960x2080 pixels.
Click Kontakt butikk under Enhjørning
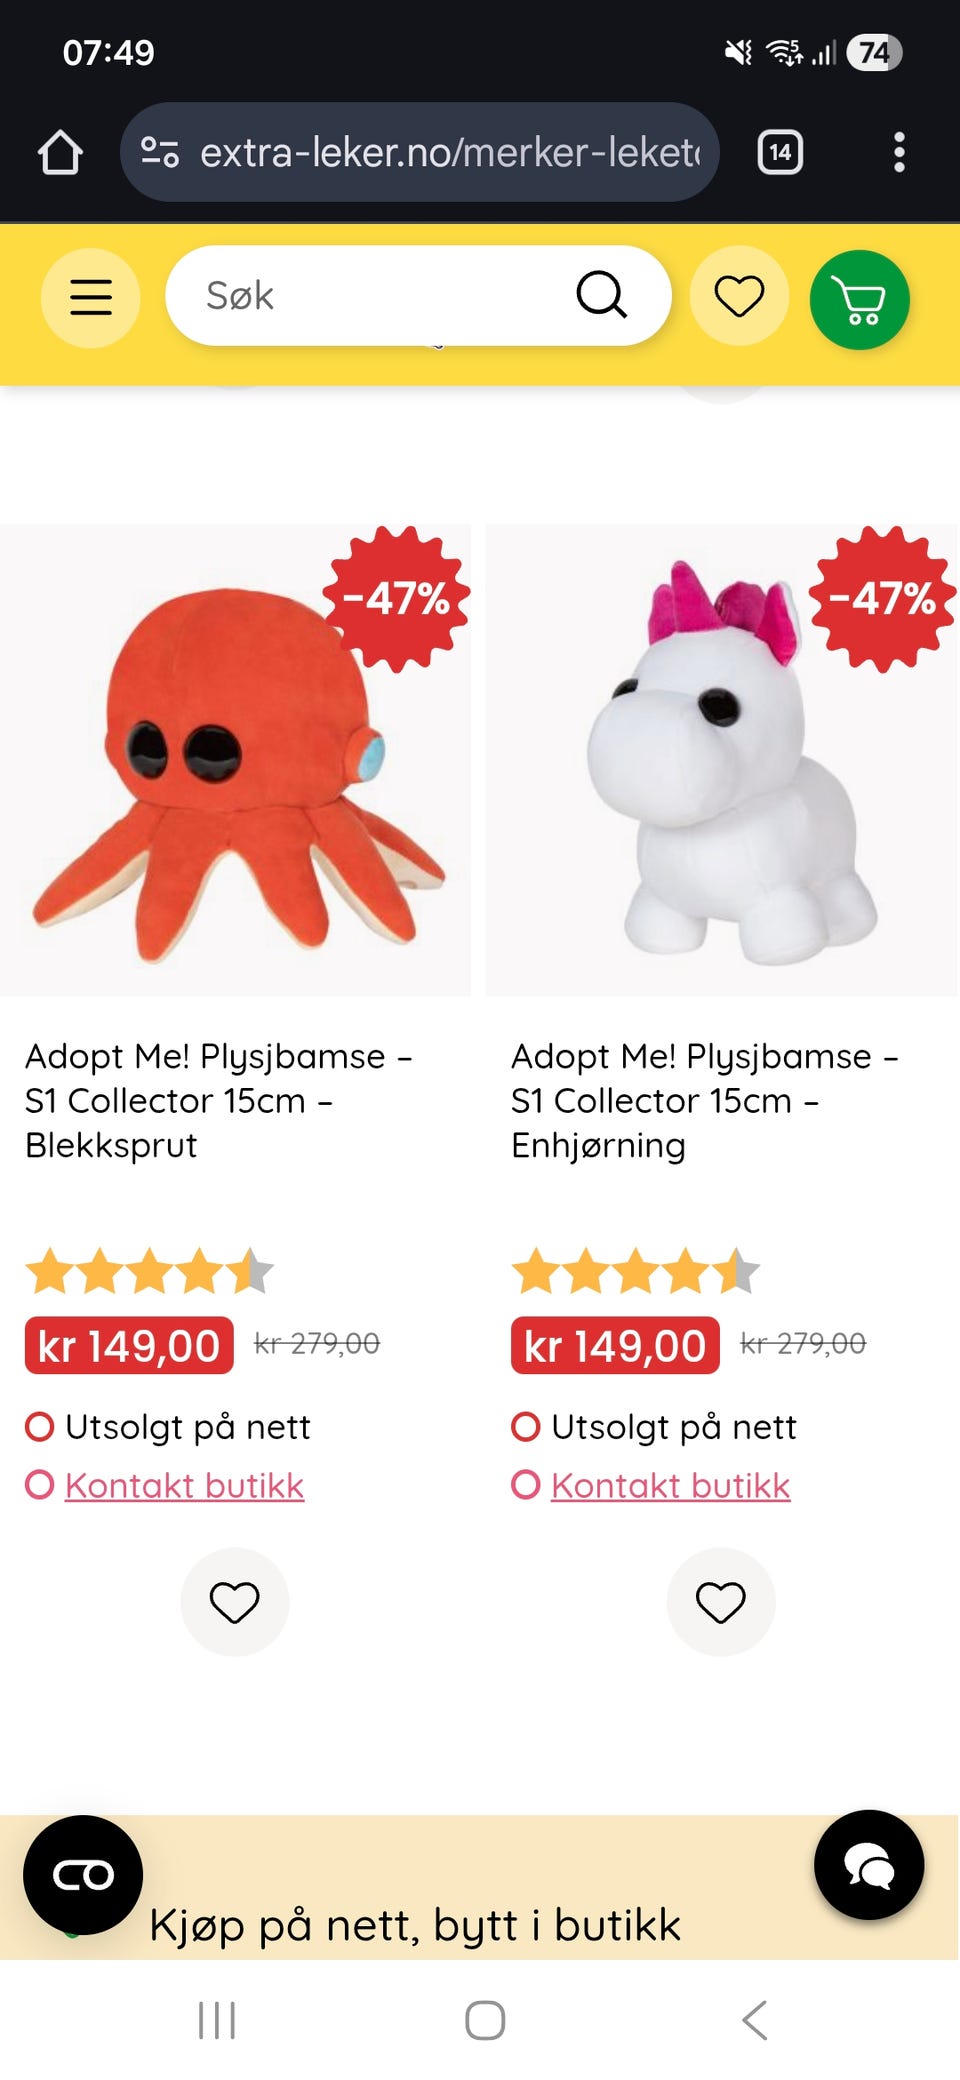coord(670,1485)
